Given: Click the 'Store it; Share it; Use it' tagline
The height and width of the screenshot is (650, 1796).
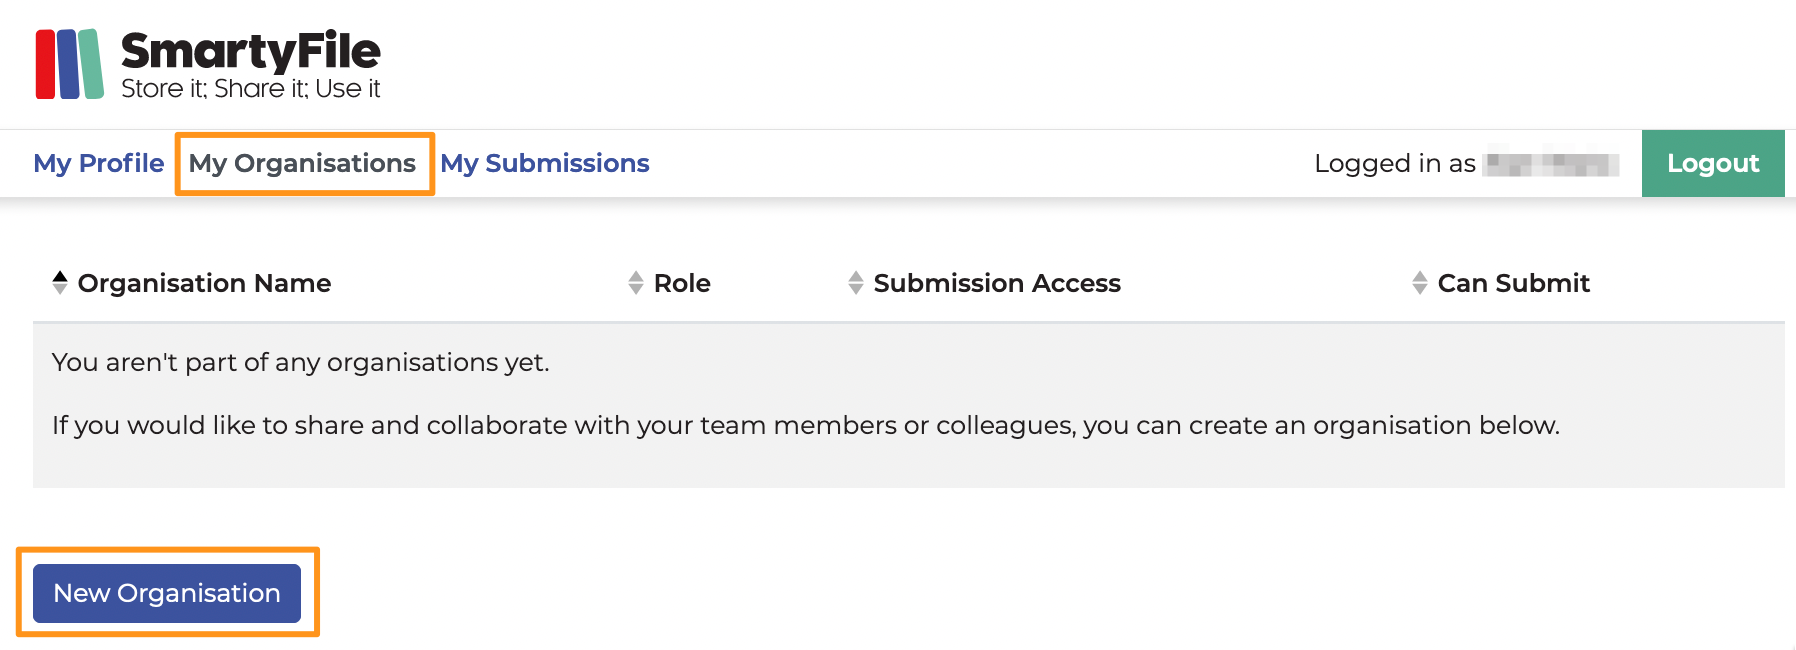Looking at the screenshot, I should click(250, 89).
